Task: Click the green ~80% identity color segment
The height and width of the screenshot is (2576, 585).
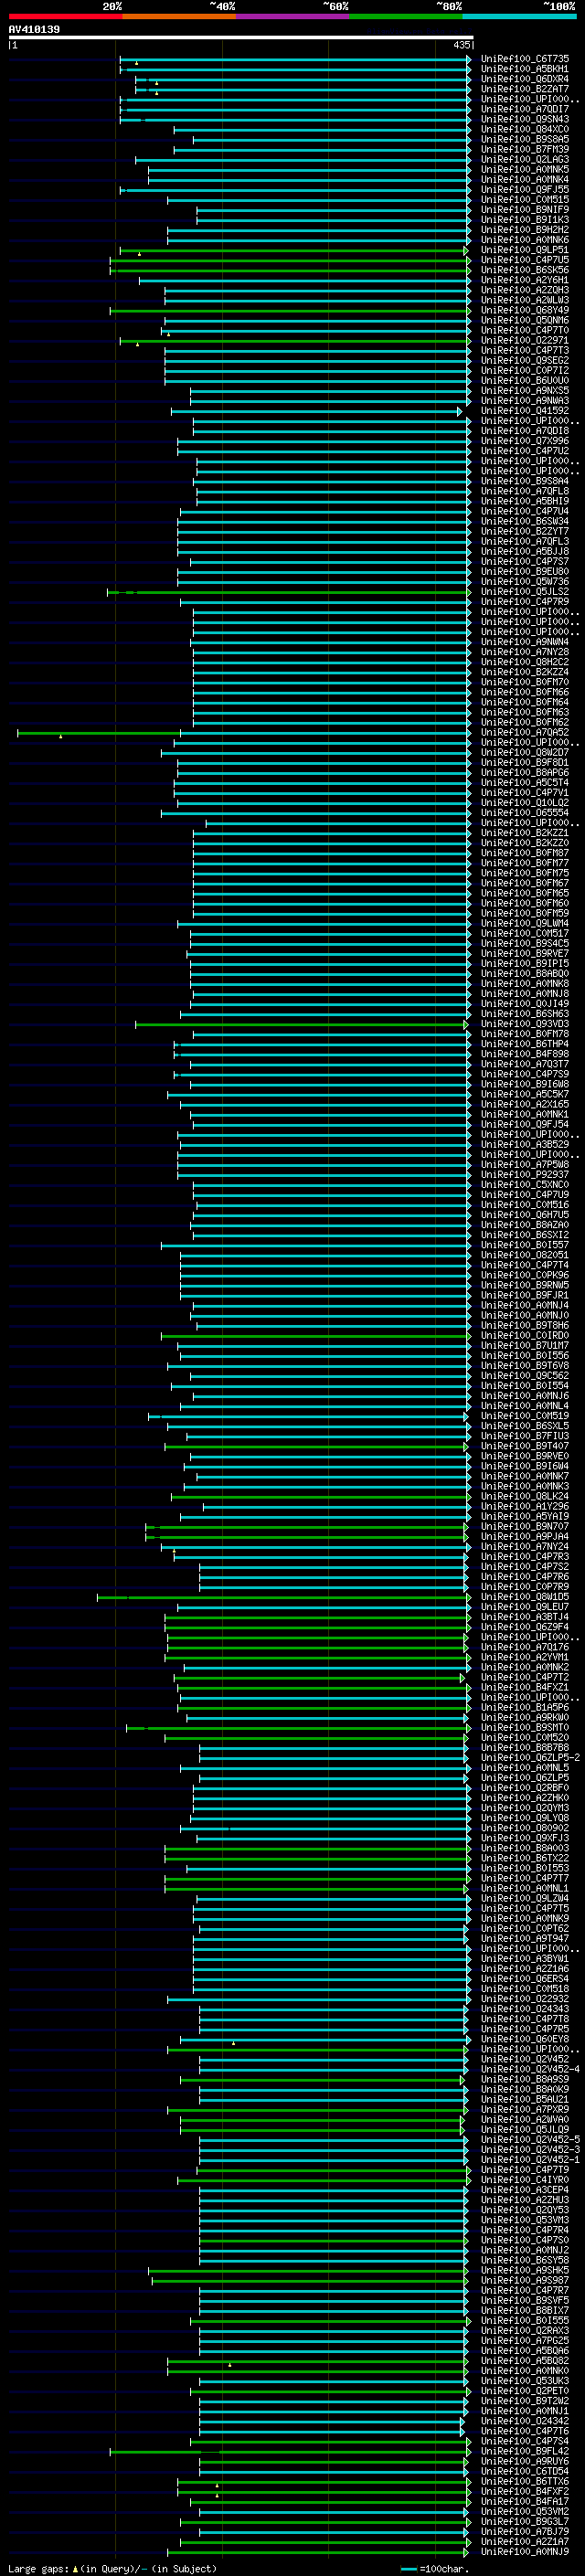Action: [x=406, y=16]
